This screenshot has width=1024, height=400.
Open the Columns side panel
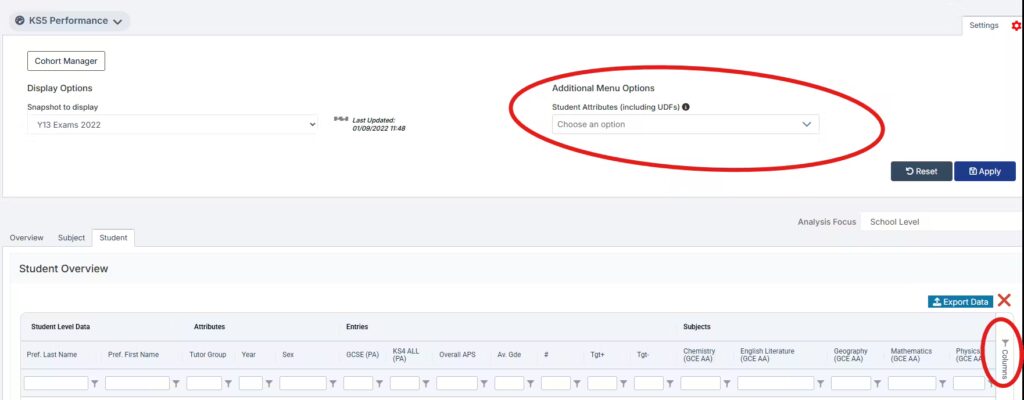1005,357
